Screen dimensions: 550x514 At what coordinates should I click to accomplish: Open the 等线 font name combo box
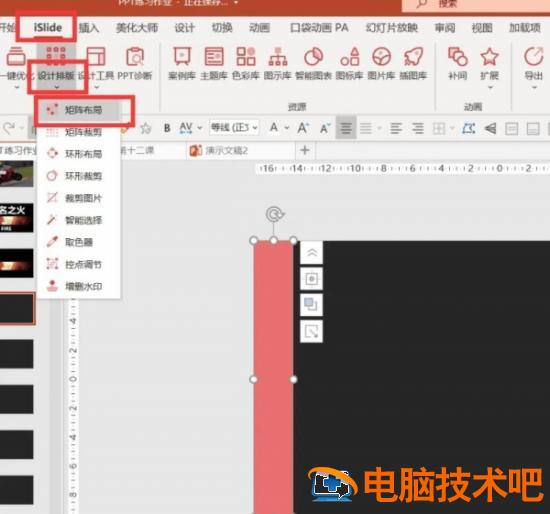(x=234, y=128)
